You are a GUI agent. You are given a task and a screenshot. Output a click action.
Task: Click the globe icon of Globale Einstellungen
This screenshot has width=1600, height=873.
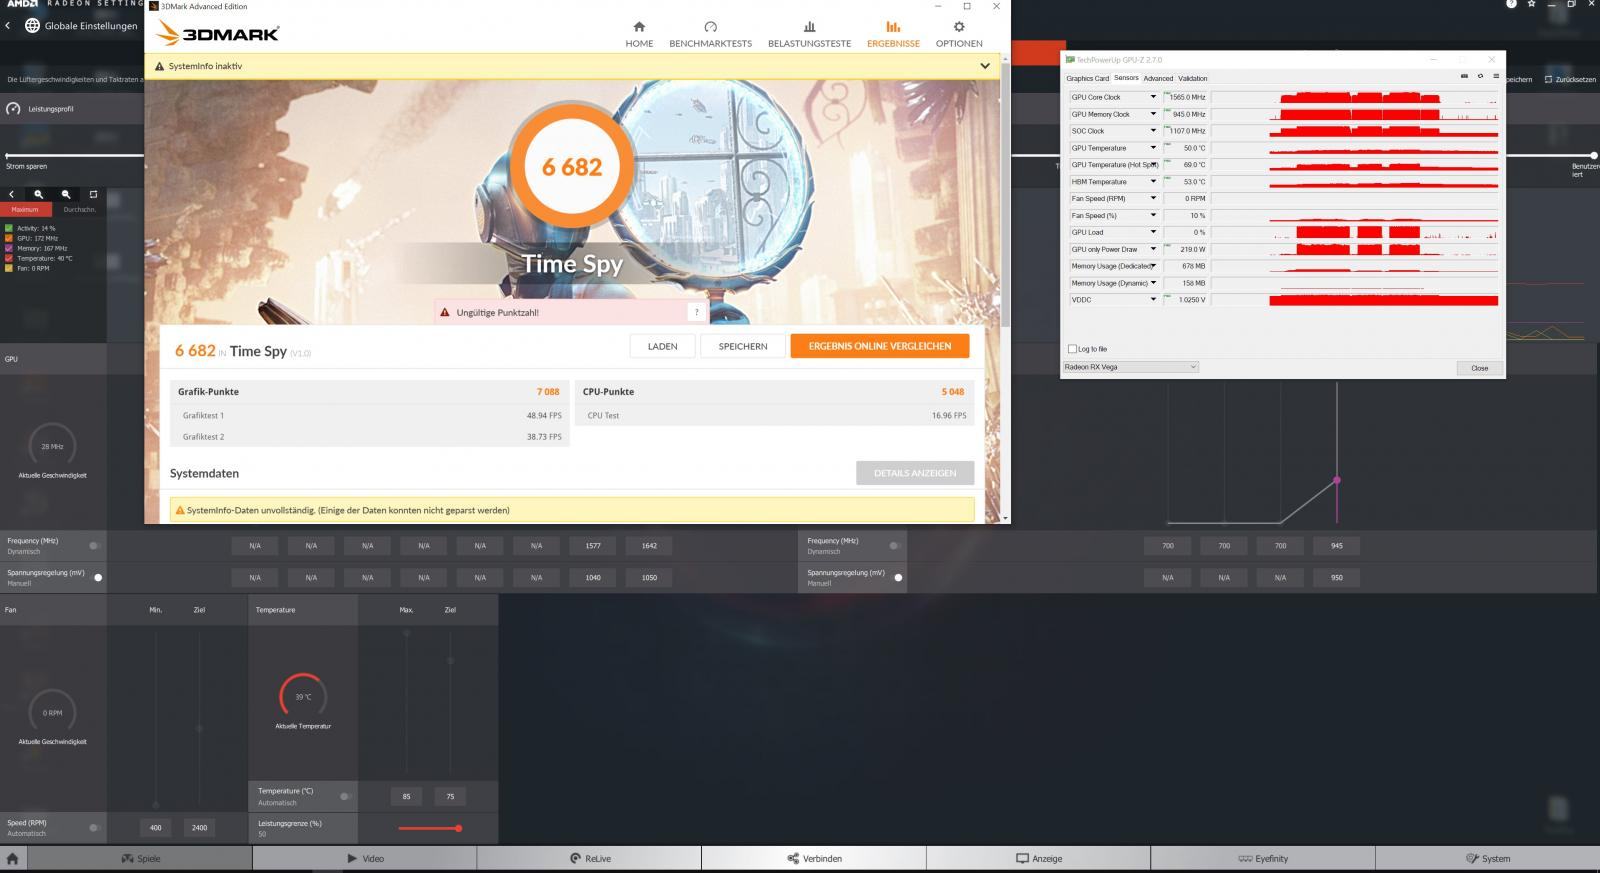pyautogui.click(x=32, y=25)
